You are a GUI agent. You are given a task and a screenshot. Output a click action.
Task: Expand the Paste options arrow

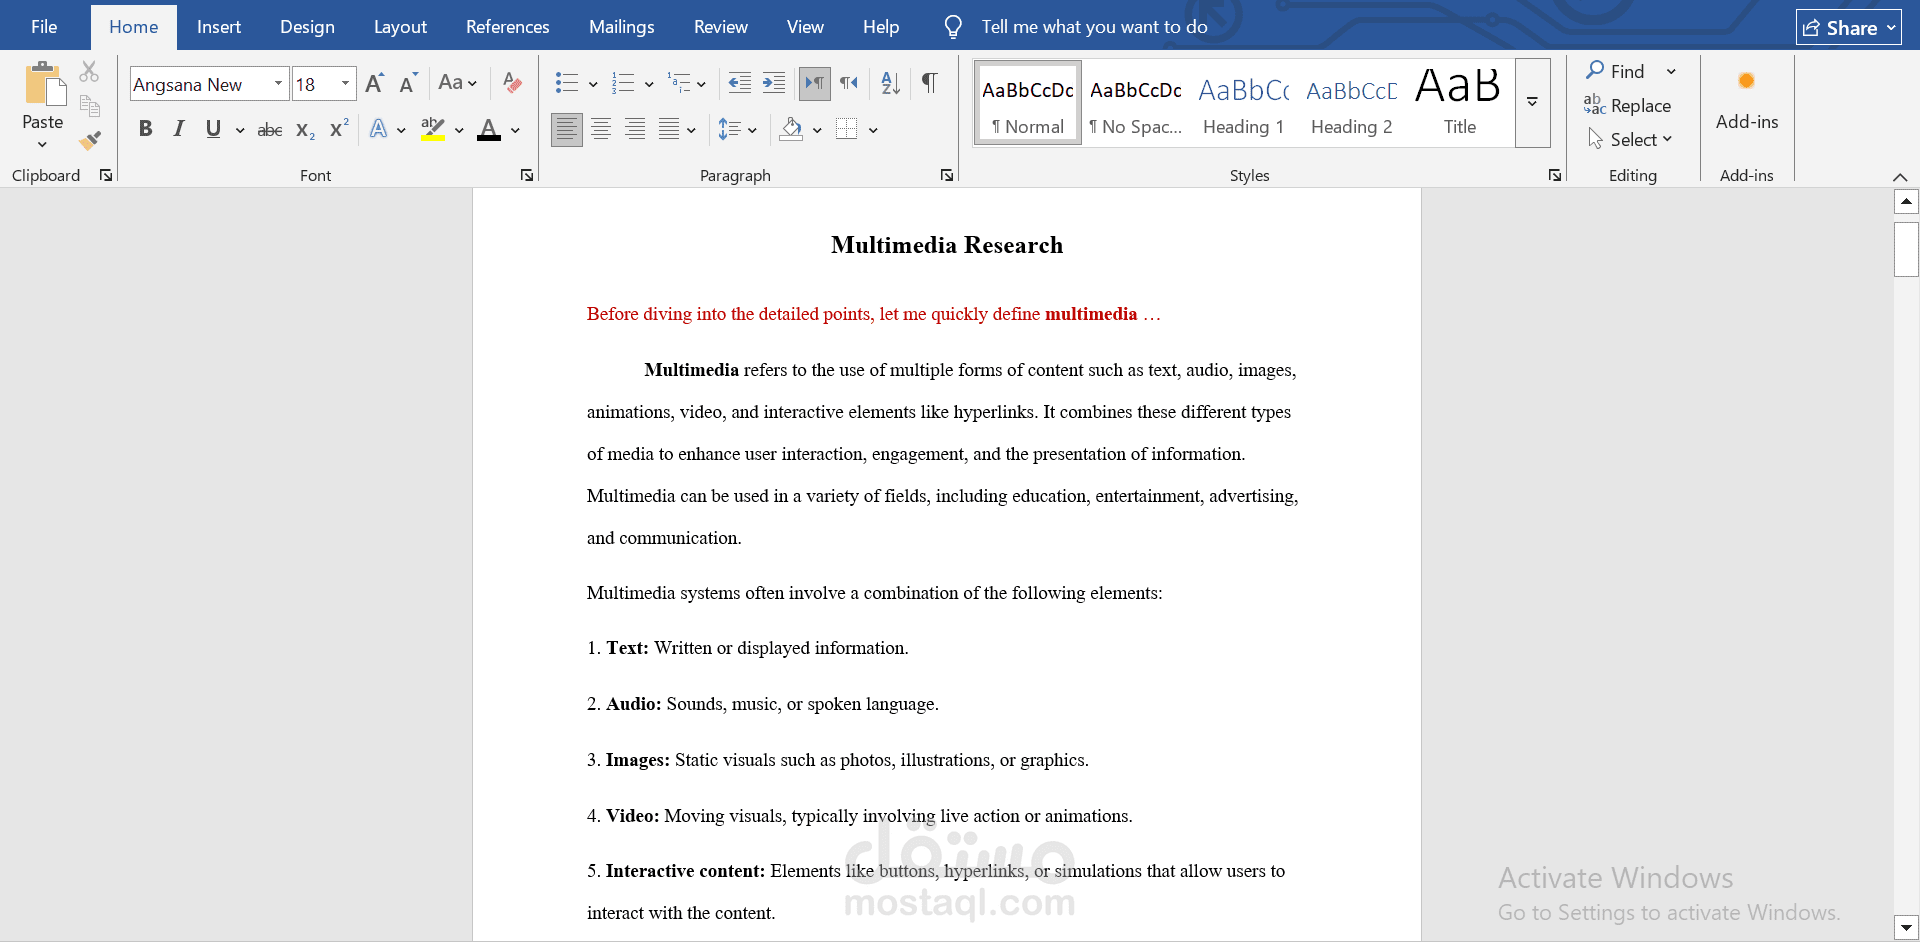[x=42, y=145]
